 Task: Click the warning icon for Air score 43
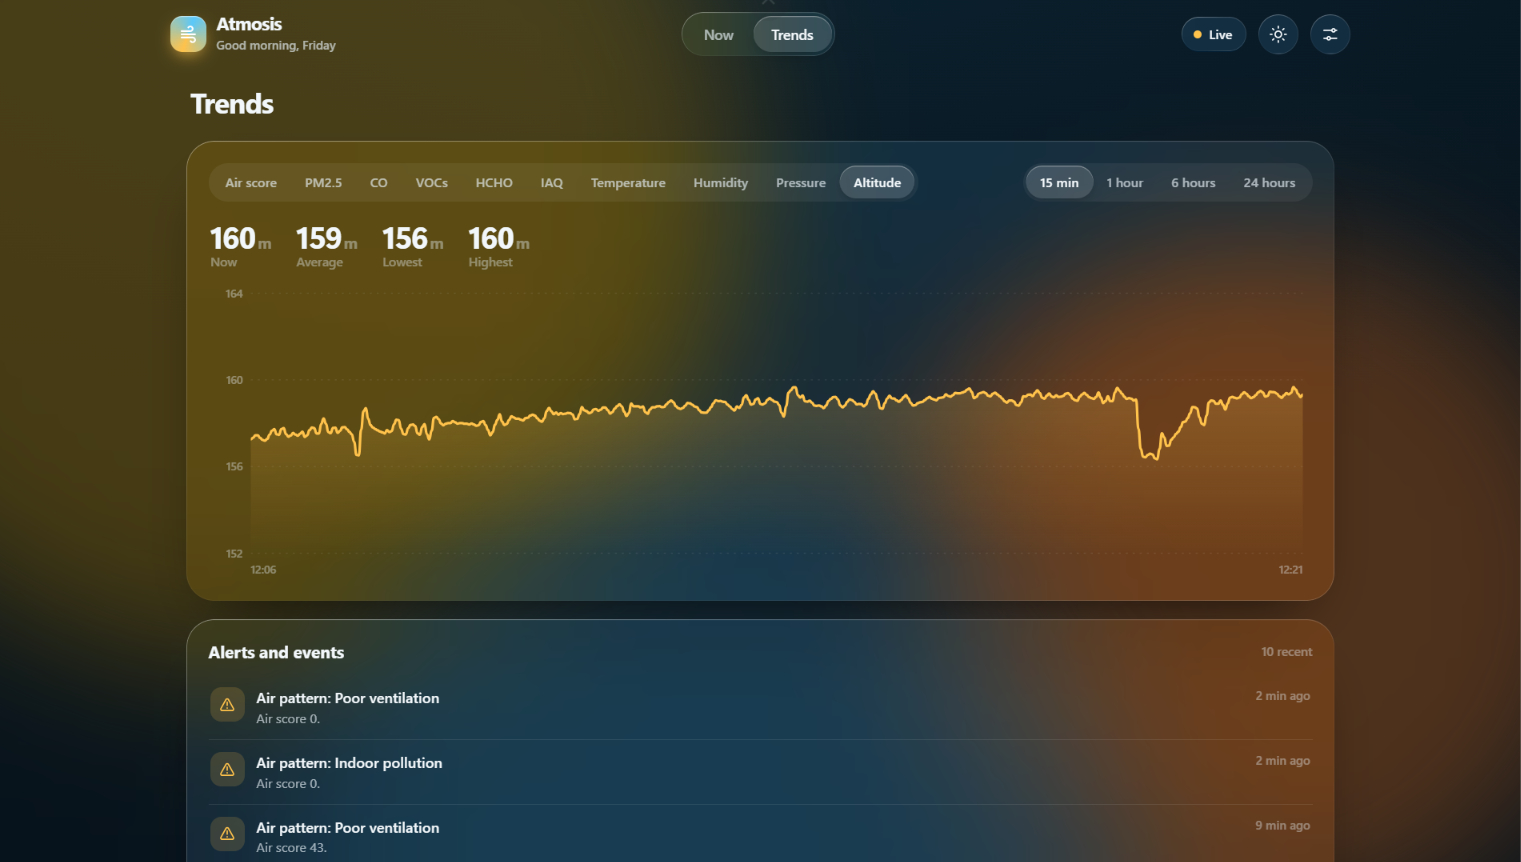(227, 834)
